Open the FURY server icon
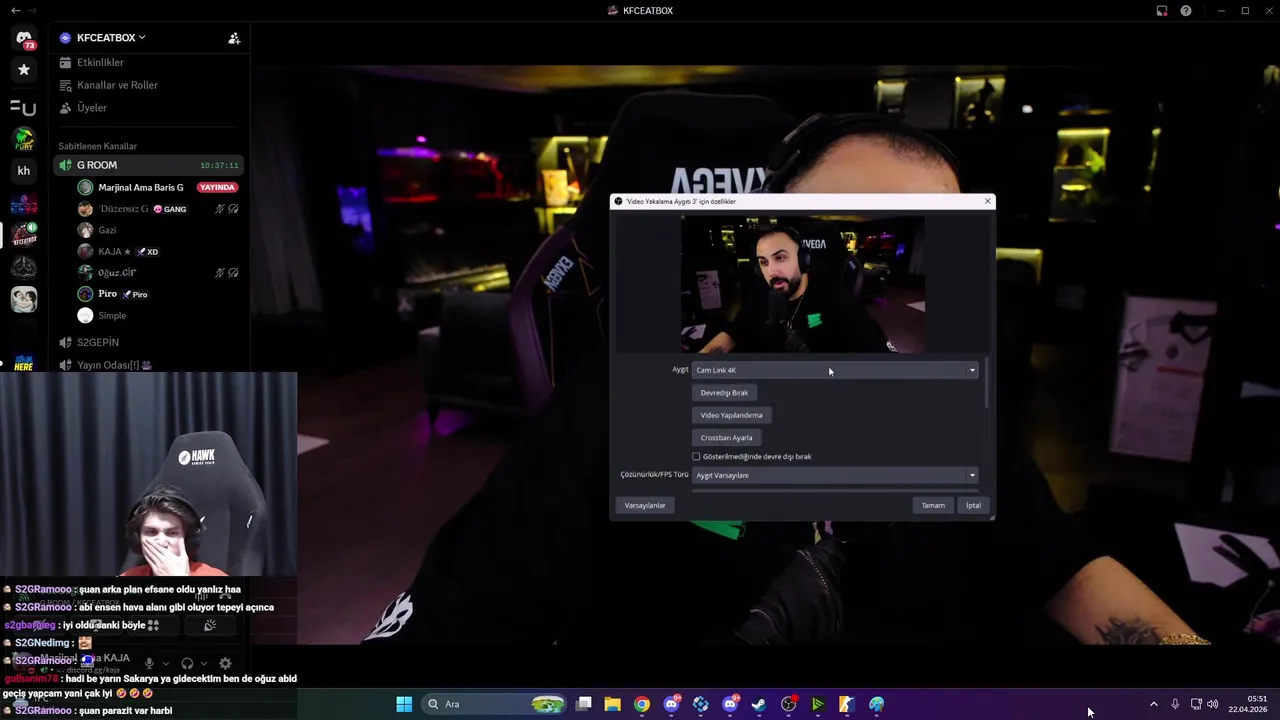The width and height of the screenshot is (1280, 720). pyautogui.click(x=24, y=139)
